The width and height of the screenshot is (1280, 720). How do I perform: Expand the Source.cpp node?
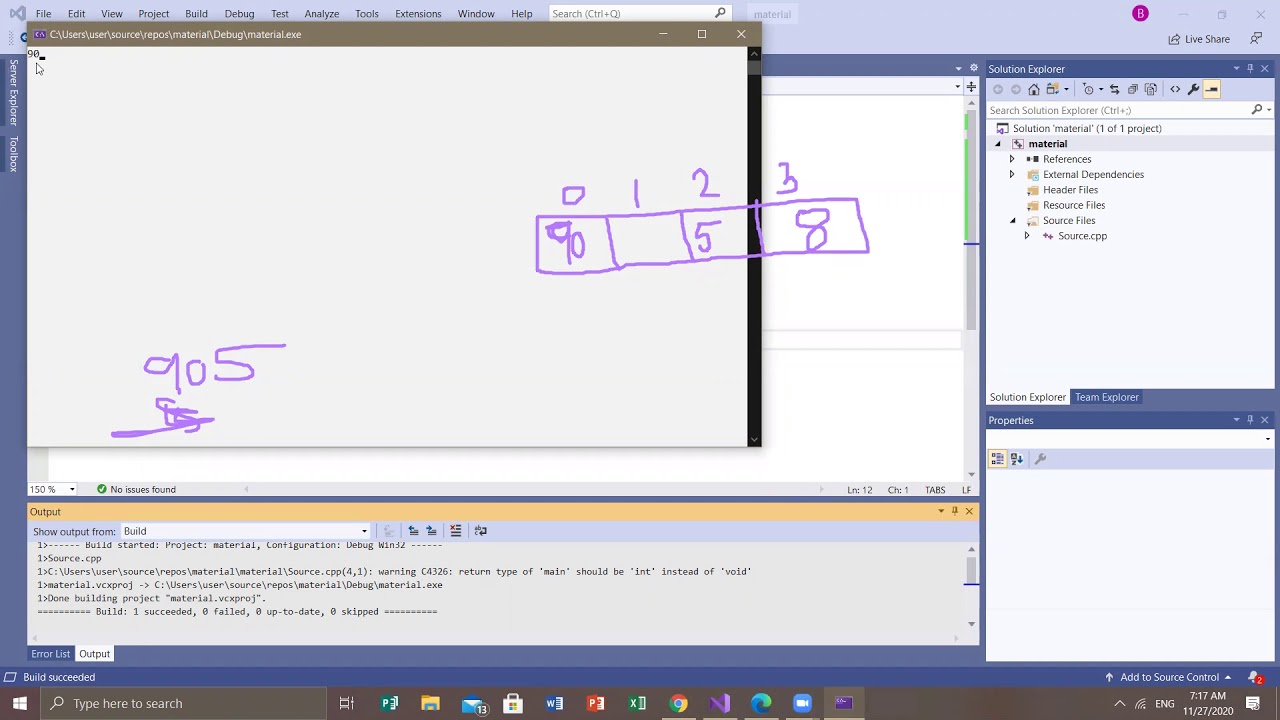[x=1026, y=236]
